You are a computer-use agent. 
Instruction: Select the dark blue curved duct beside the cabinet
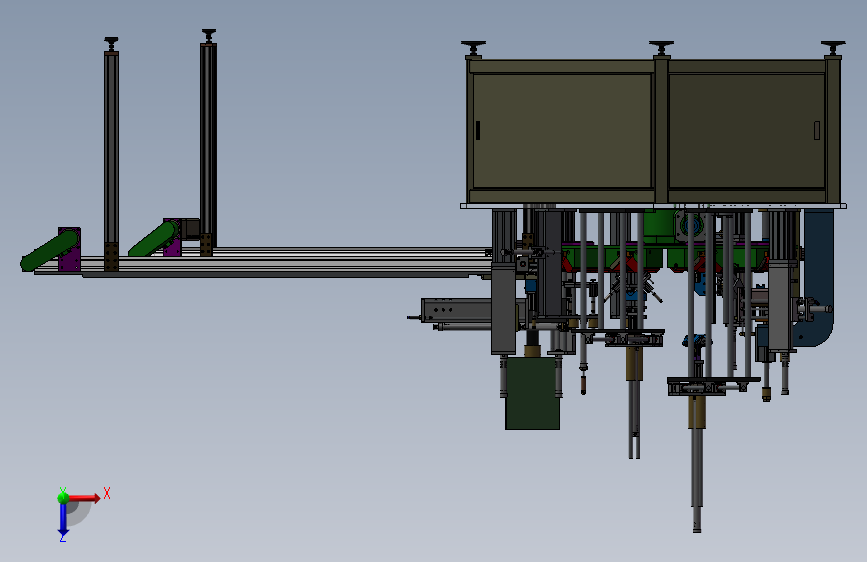tap(817, 277)
